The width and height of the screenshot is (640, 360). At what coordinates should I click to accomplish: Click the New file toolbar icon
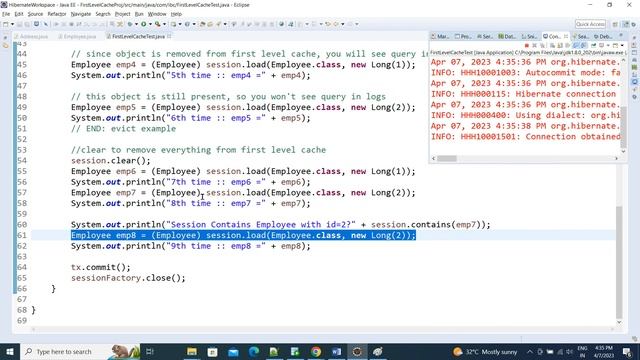pyautogui.click(x=5, y=24)
